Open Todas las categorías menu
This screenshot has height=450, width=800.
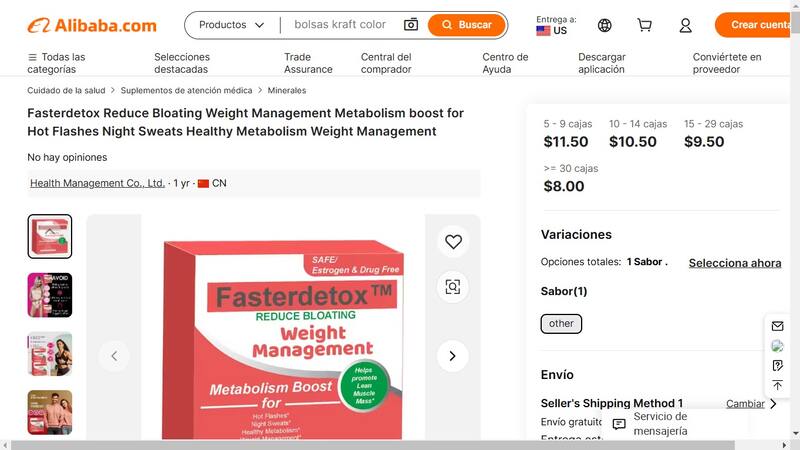[x=56, y=63]
